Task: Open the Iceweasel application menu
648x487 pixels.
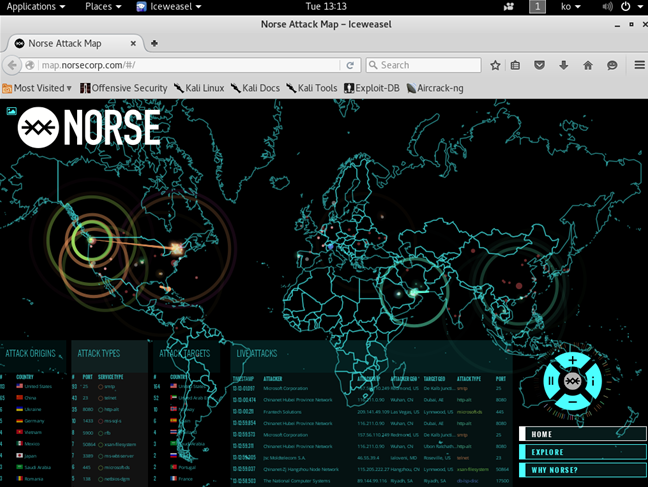Action: (169, 7)
